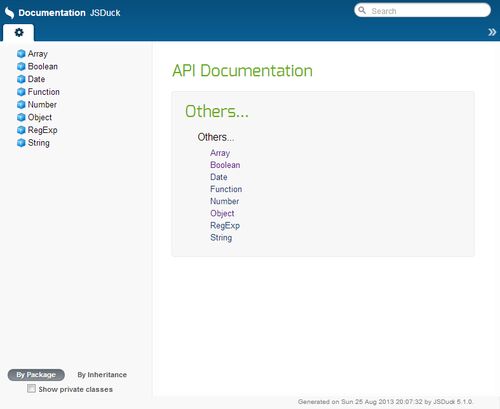This screenshot has height=409, width=500.
Task: Select Object in the sidebar tree
Action: click(x=40, y=117)
